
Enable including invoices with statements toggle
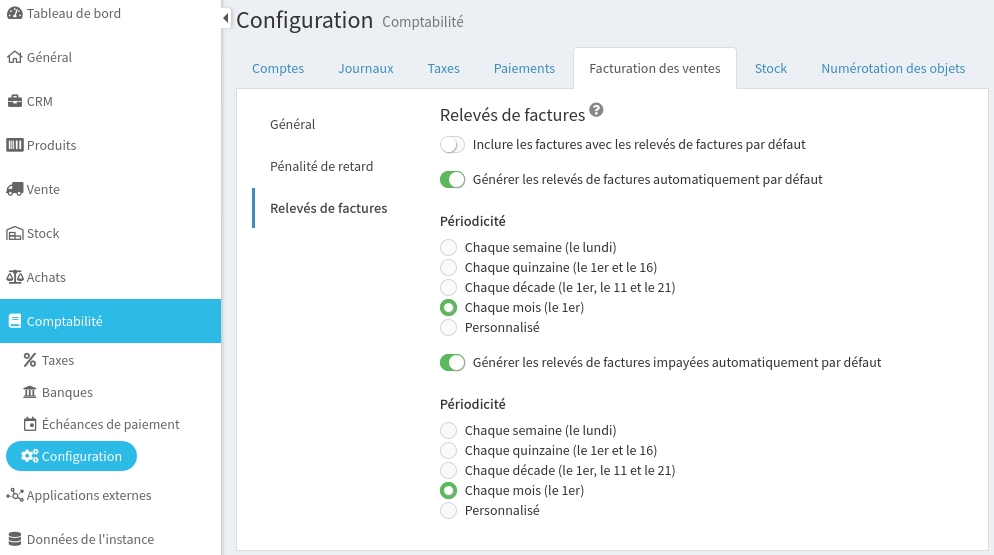(x=452, y=145)
